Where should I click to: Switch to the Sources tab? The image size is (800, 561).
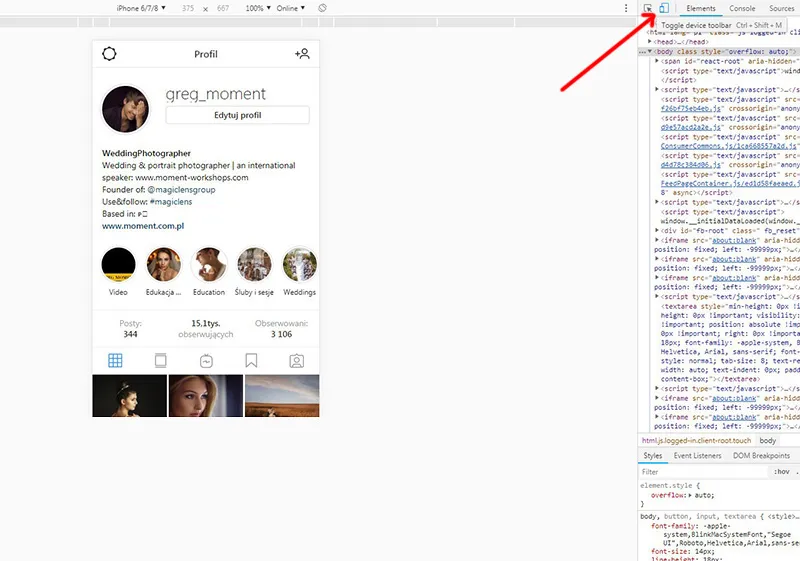point(781,8)
